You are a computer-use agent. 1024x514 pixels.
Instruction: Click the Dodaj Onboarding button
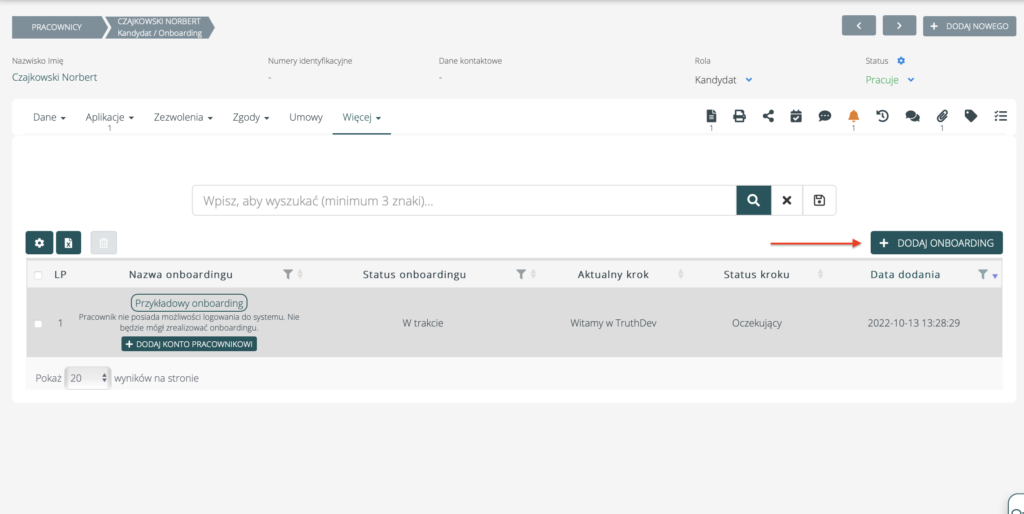click(x=936, y=243)
